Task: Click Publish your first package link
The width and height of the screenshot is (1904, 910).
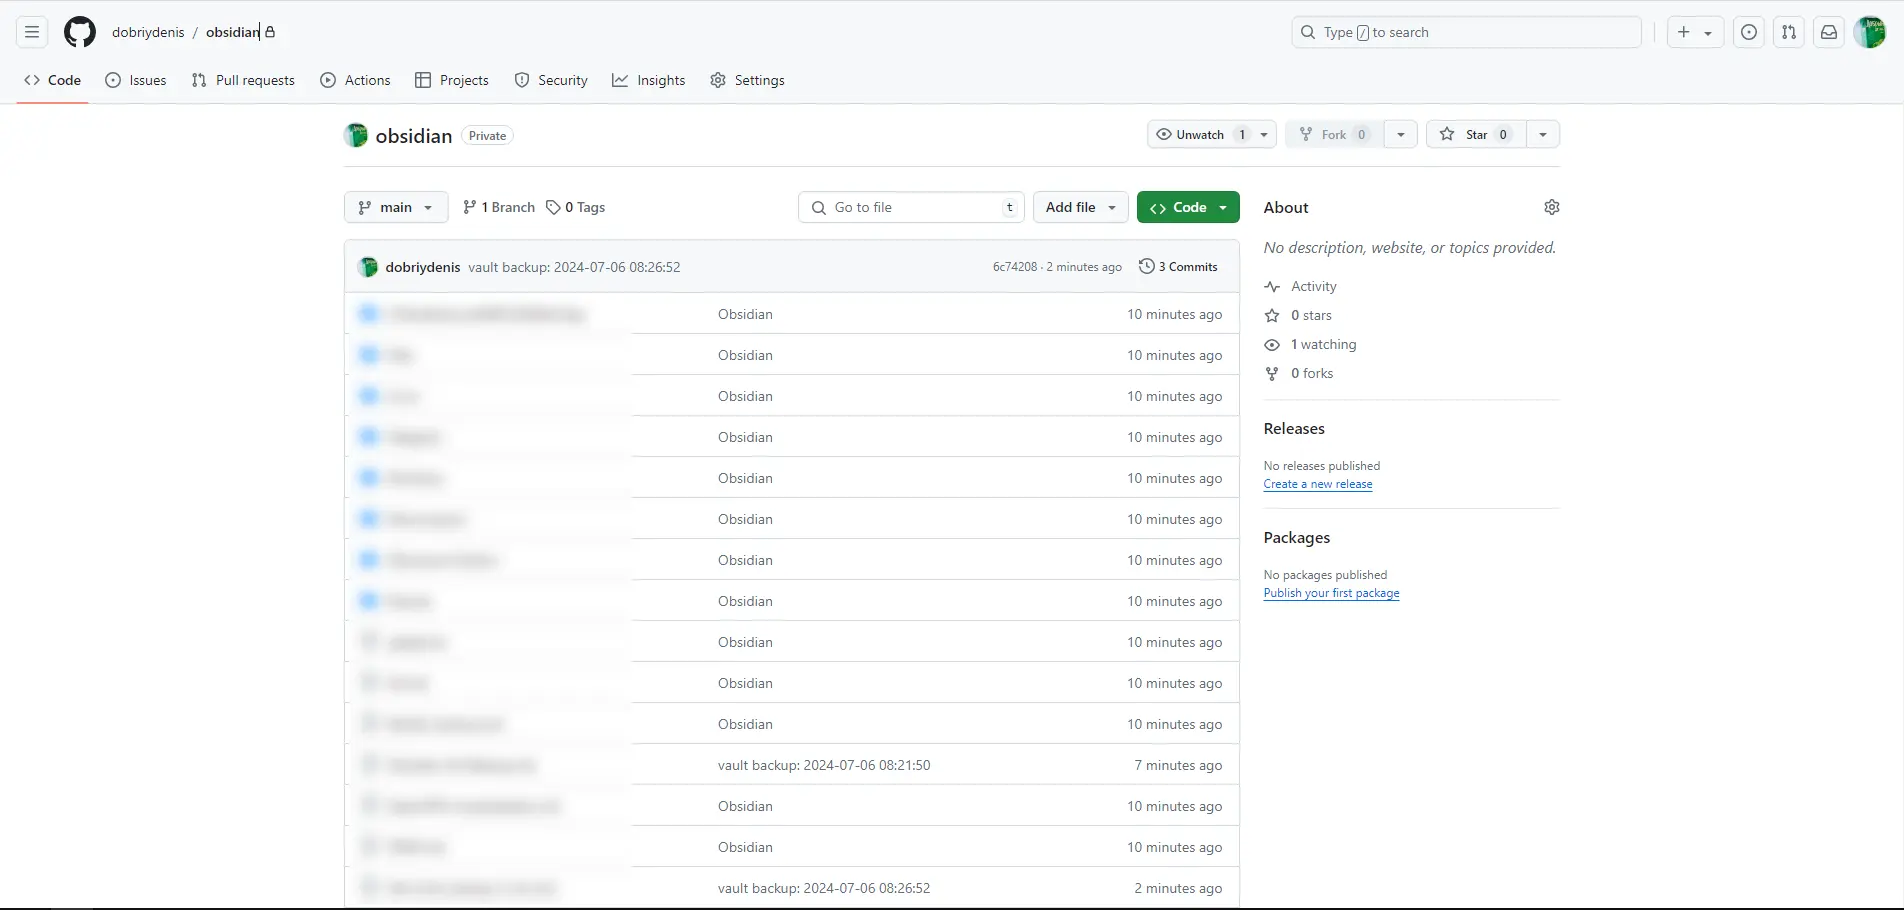Action: [1331, 593]
